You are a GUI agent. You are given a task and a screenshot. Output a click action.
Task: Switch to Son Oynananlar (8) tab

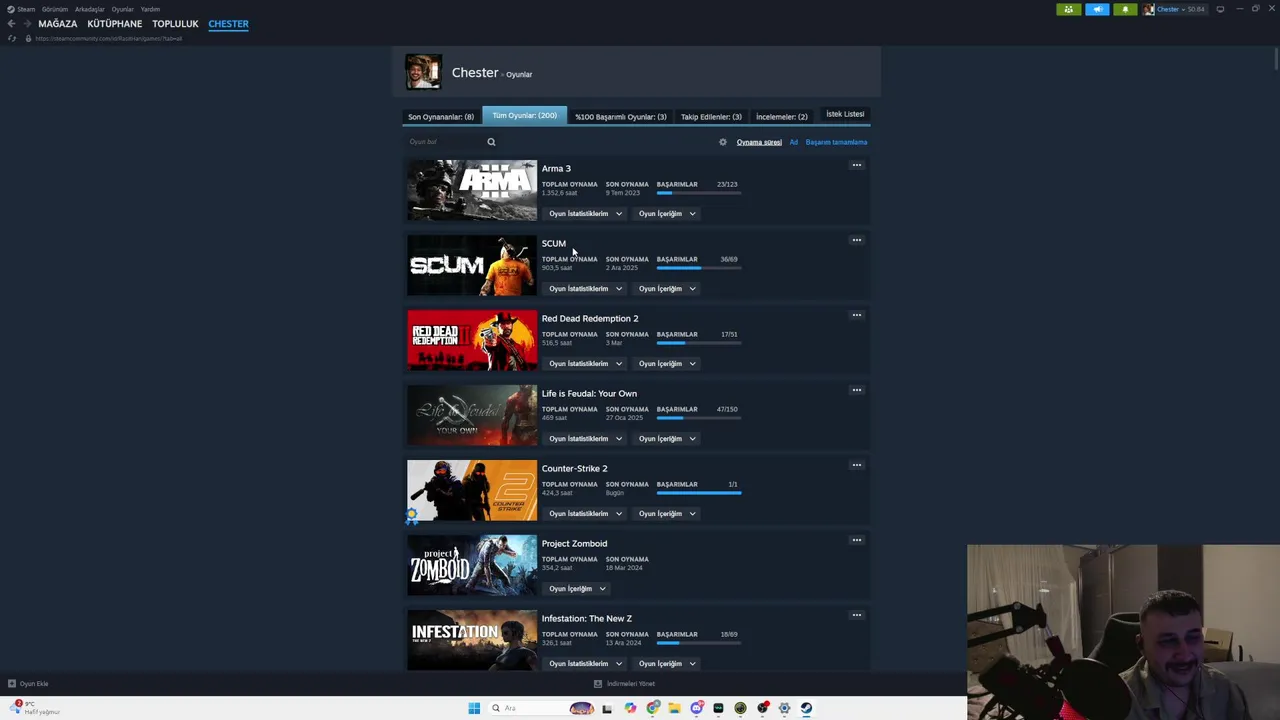tap(441, 117)
